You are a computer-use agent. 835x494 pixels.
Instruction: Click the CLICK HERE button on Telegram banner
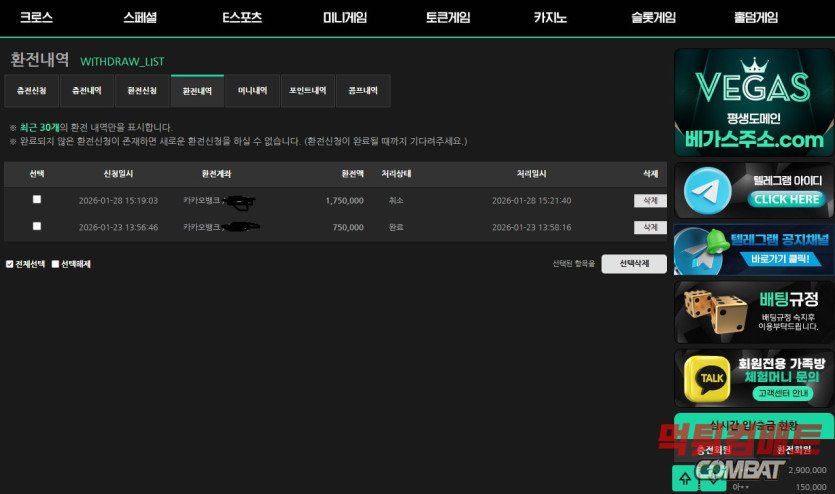pos(787,199)
